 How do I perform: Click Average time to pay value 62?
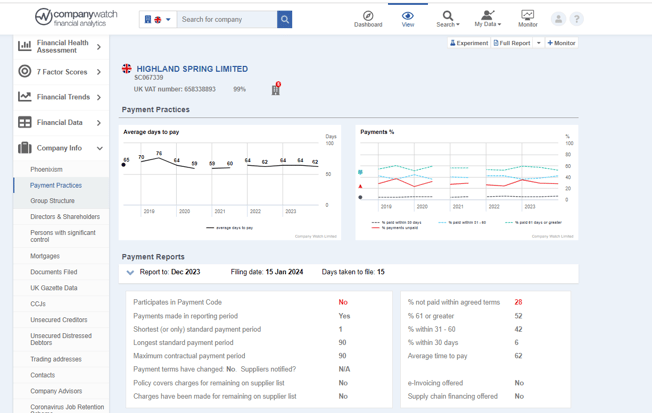coord(518,356)
